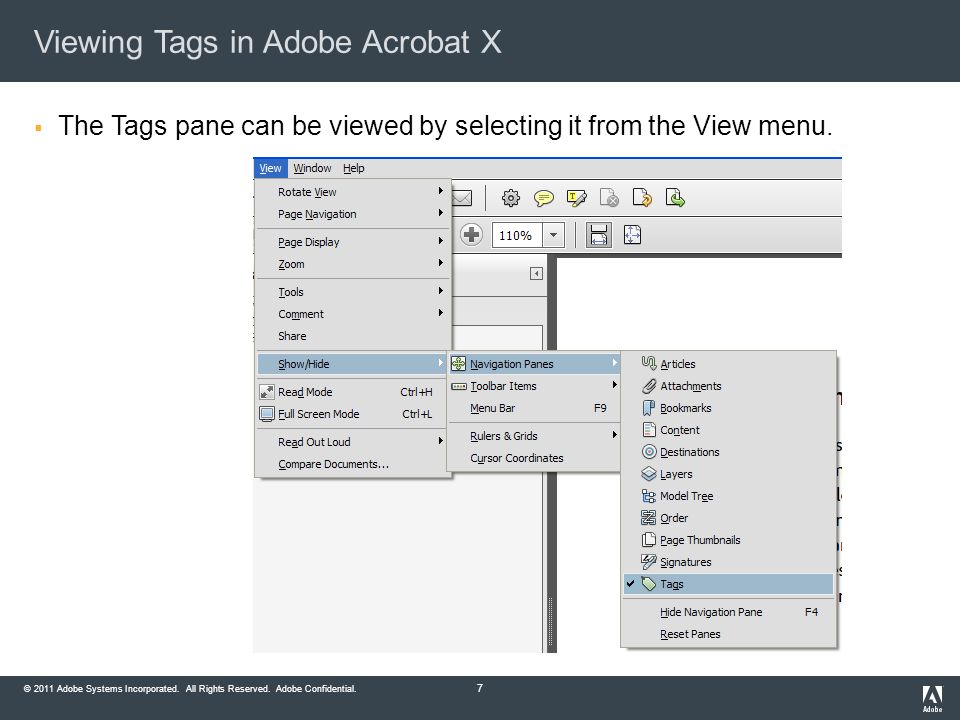Expand the Rulers & Grids submenu
Image resolution: width=960 pixels, height=720 pixels.
coord(534,436)
